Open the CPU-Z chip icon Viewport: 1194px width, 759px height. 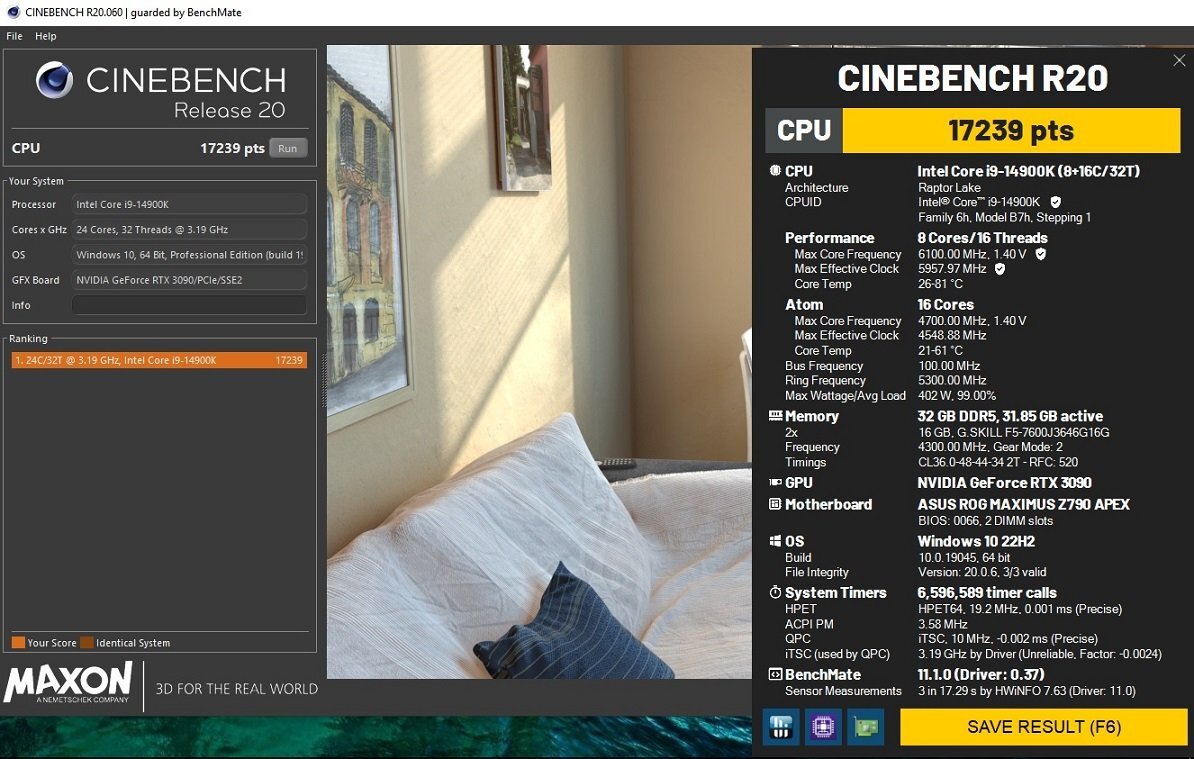point(823,727)
